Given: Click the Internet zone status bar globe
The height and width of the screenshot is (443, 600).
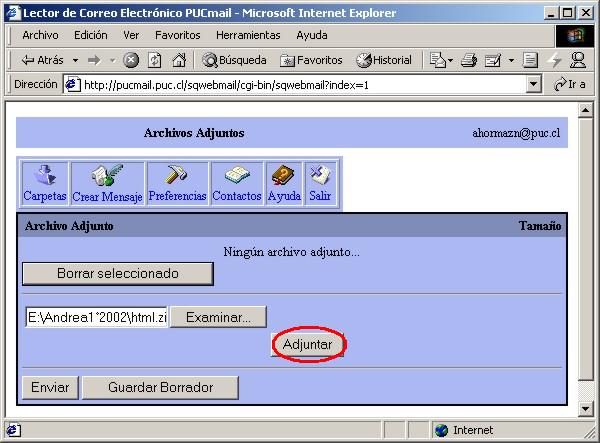Looking at the screenshot, I should pyautogui.click(x=442, y=430).
